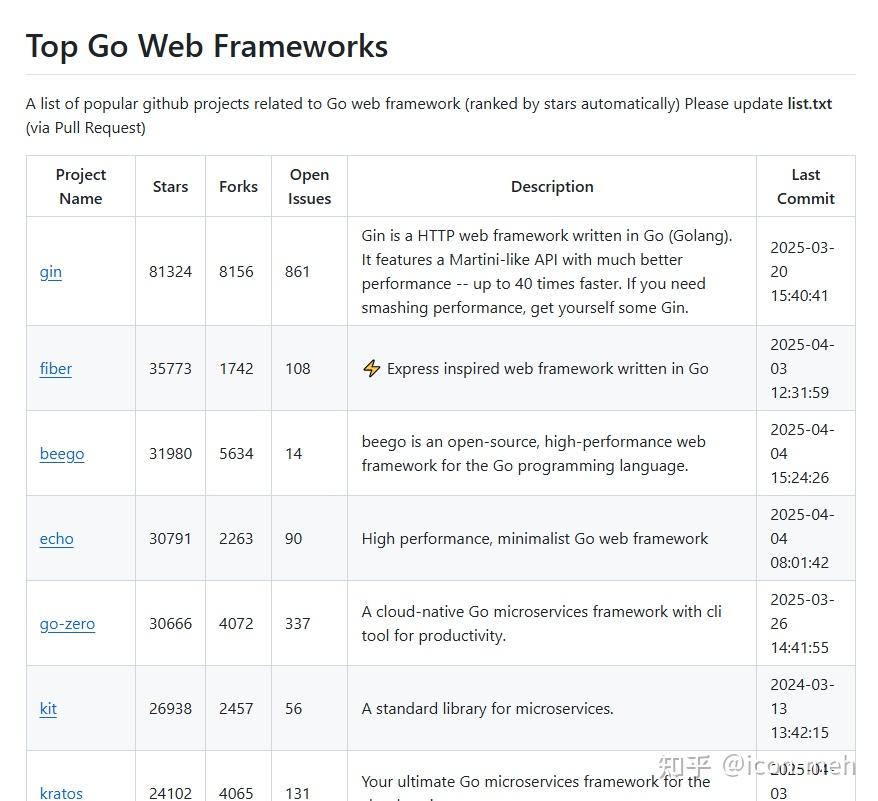Screen dimensions: 878x801
Task: Click the bold list.txt text
Action: tap(809, 104)
